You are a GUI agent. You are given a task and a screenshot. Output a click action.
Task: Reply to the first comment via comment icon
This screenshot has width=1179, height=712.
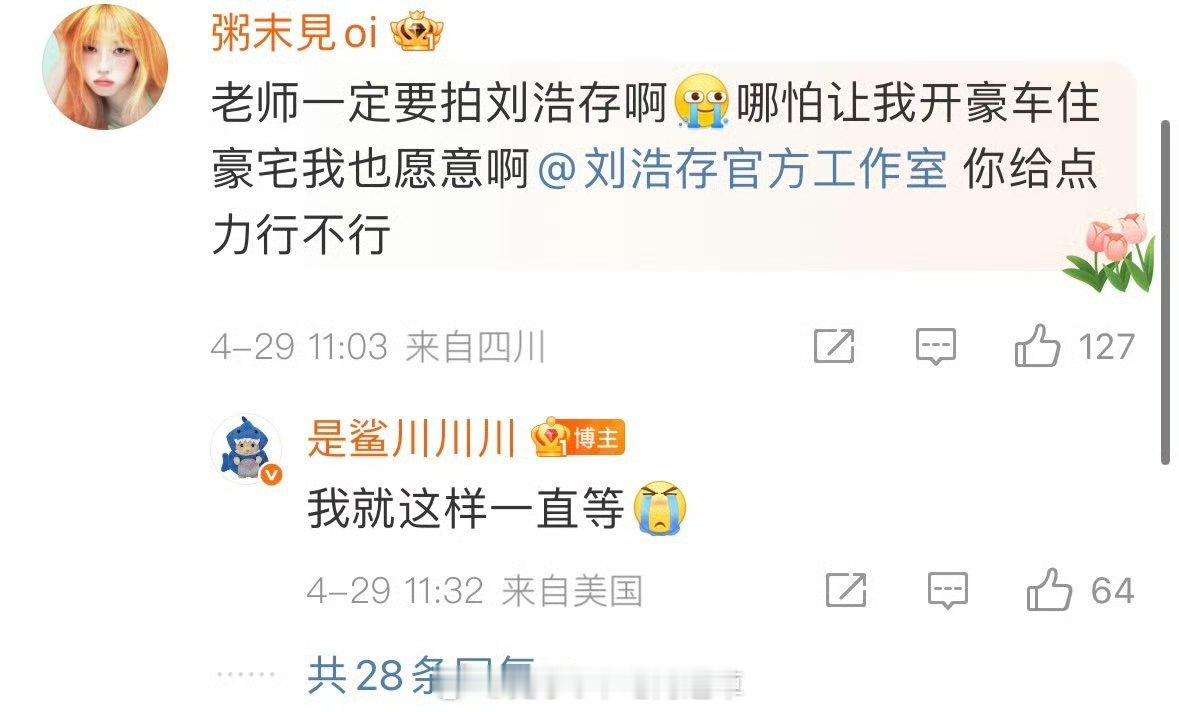(936, 347)
